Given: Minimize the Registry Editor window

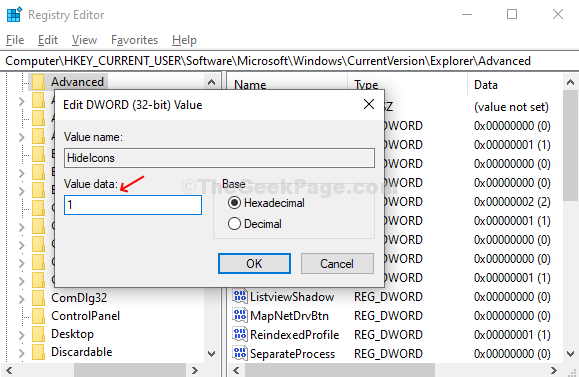Looking at the screenshot, I should pyautogui.click(x=467, y=14).
